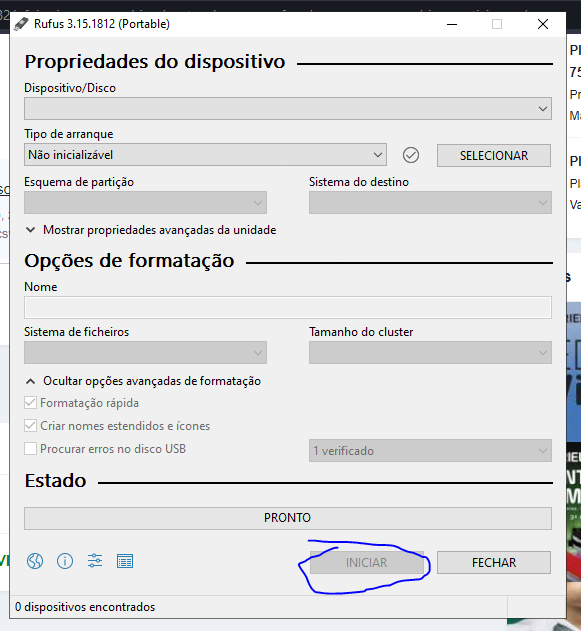This screenshot has width=581, height=631.
Task: Click the Nome input field
Action: [x=288, y=307]
